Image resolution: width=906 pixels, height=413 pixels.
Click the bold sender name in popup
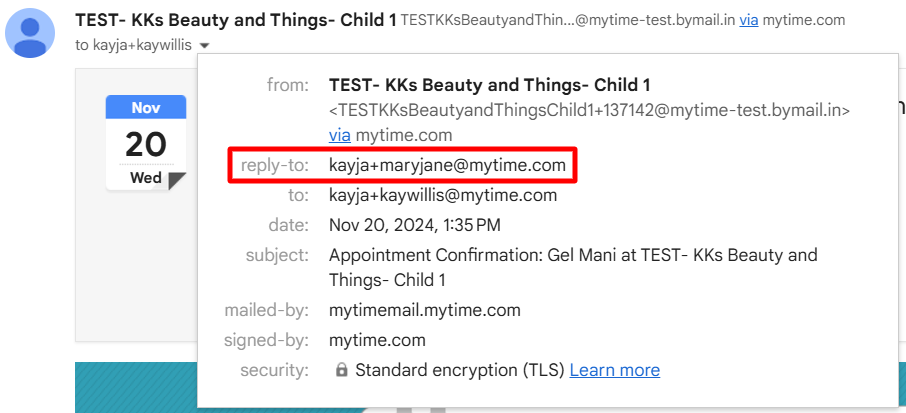click(x=490, y=85)
